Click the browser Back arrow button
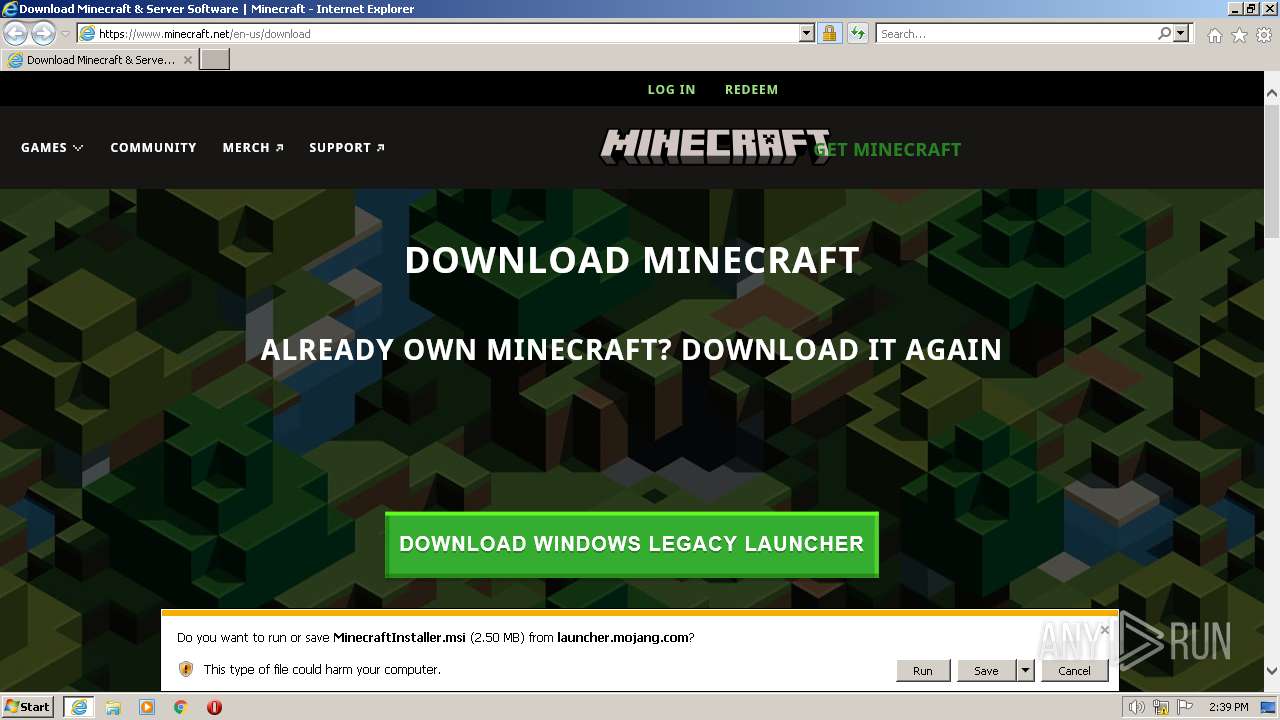The width and height of the screenshot is (1280, 720). click(15, 33)
